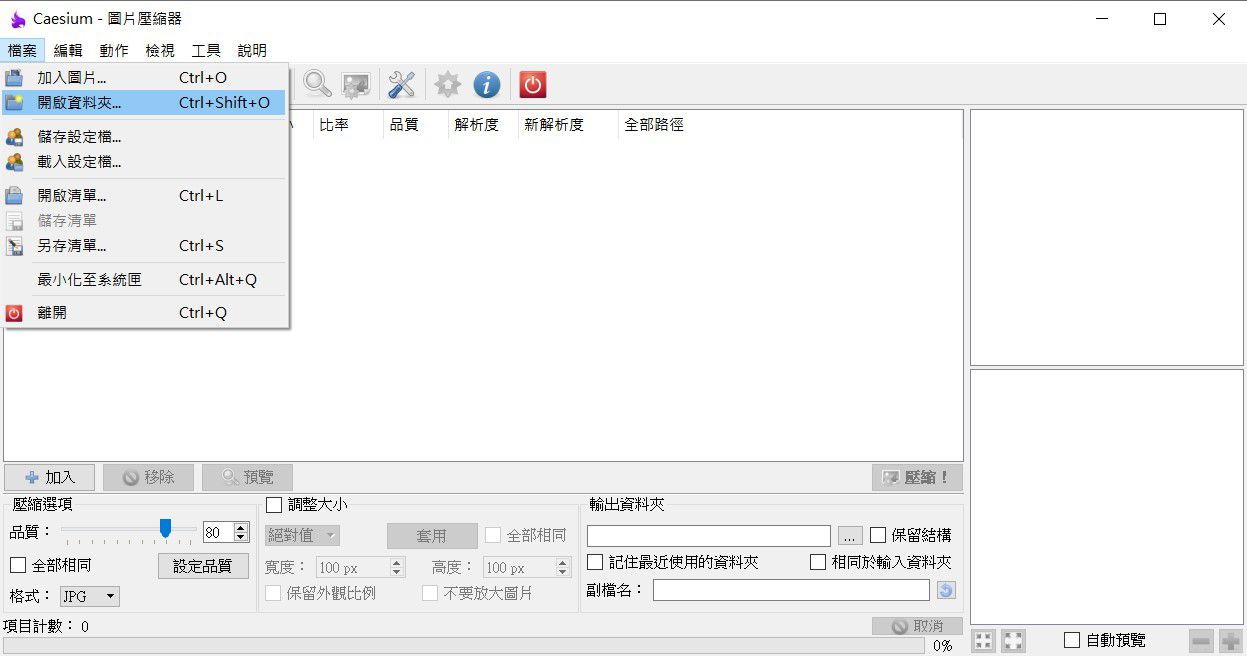The image size is (1247, 656).
Task: Click the 取消 button
Action: [x=917, y=626]
